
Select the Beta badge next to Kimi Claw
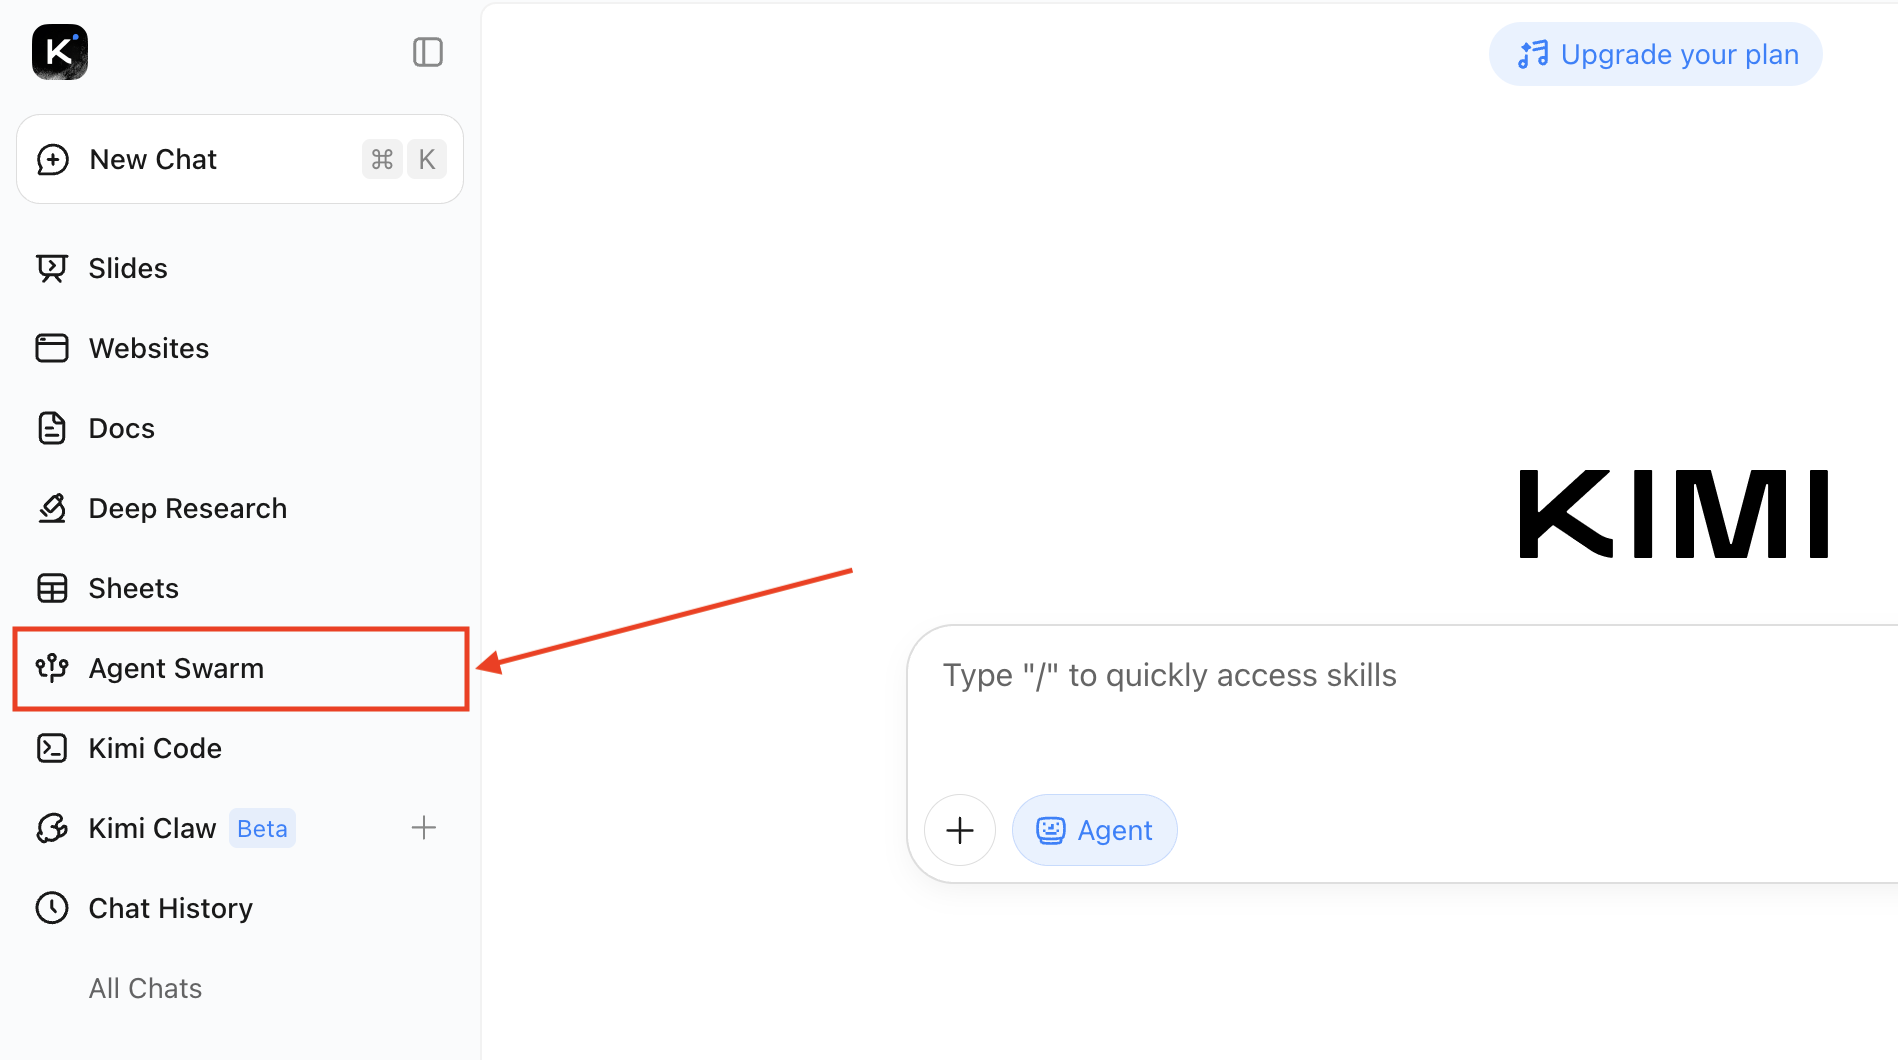point(262,828)
